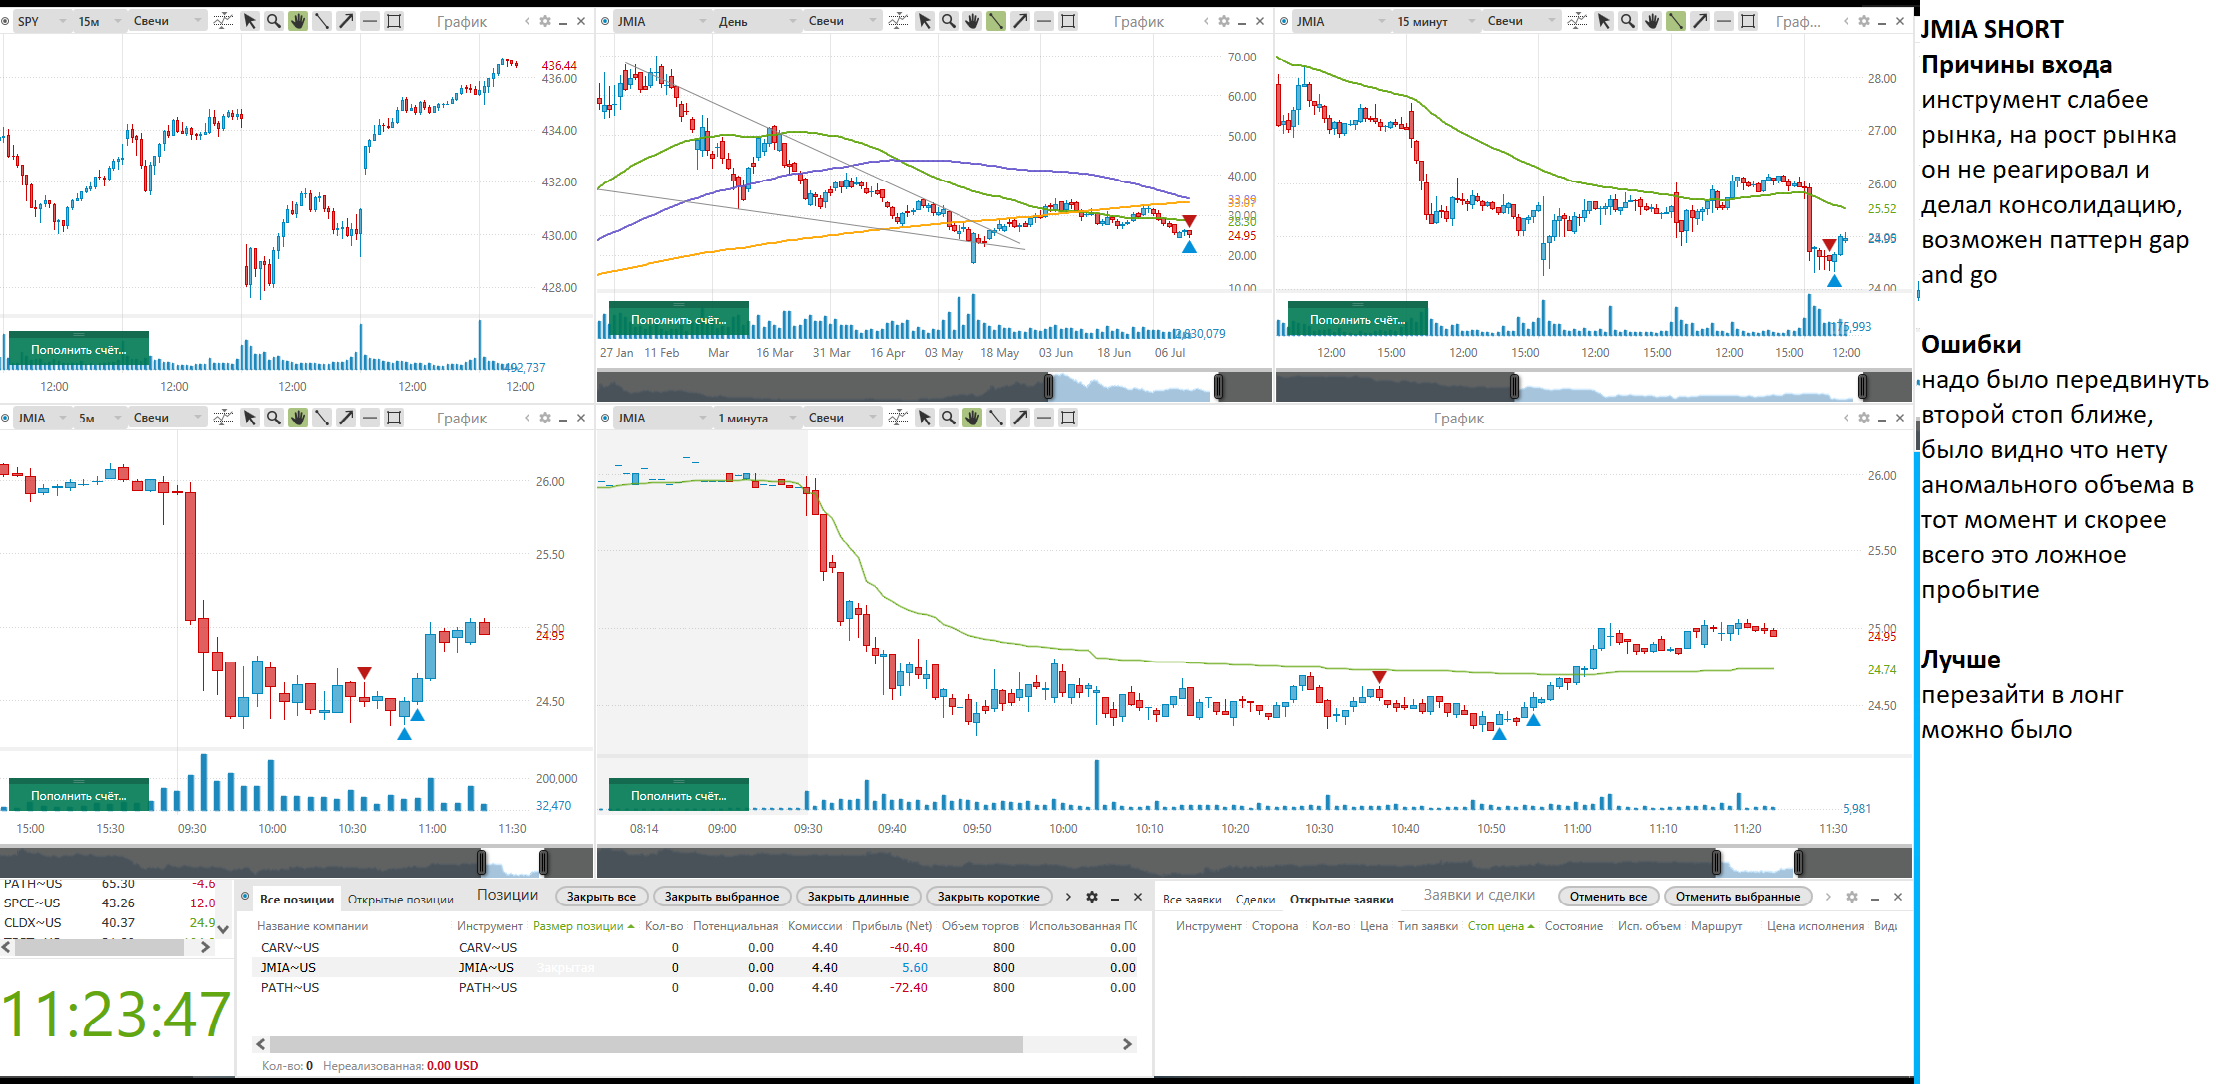2216x1084 pixels.
Task: Open SPY symbol dropdown
Action: tap(41, 21)
